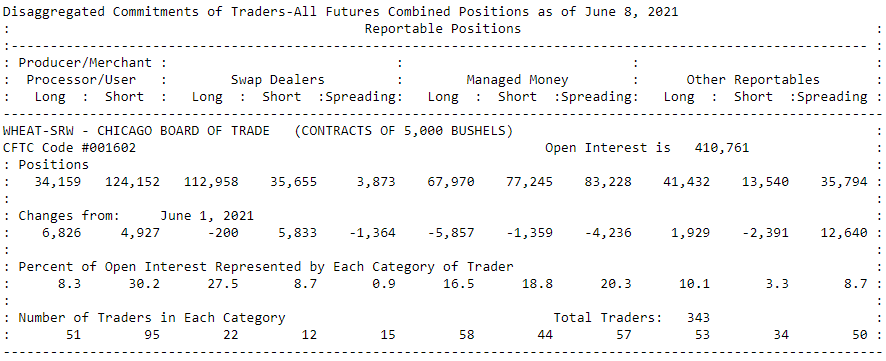886x361 pixels.
Task: Click the Other Reportables column header
Action: (x=753, y=80)
